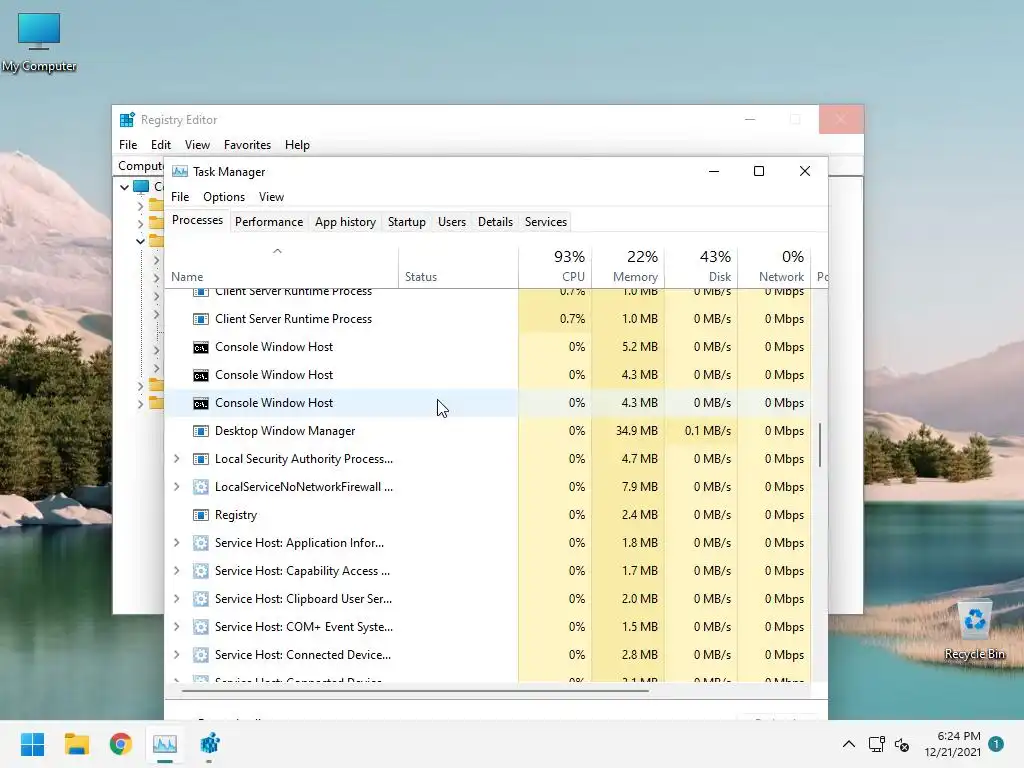1024x768 pixels.
Task: Switch to the Performance tab
Action: coord(269,222)
